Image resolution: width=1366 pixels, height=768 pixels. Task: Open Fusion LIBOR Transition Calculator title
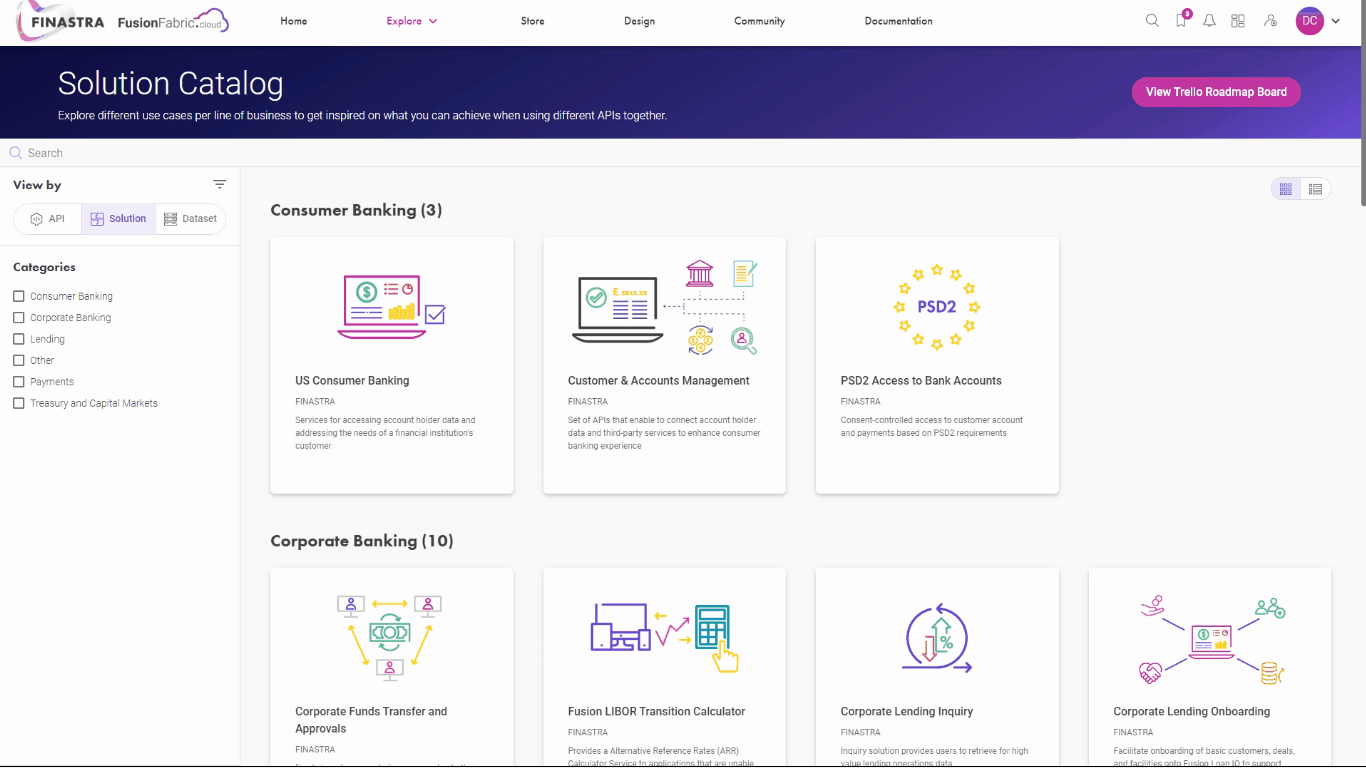(657, 712)
